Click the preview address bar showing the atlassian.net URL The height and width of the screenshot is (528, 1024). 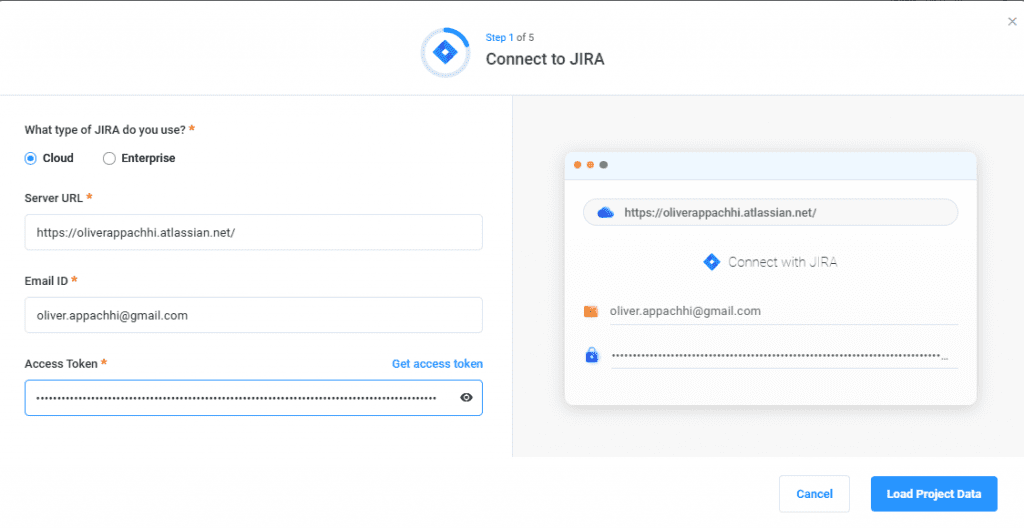point(770,213)
